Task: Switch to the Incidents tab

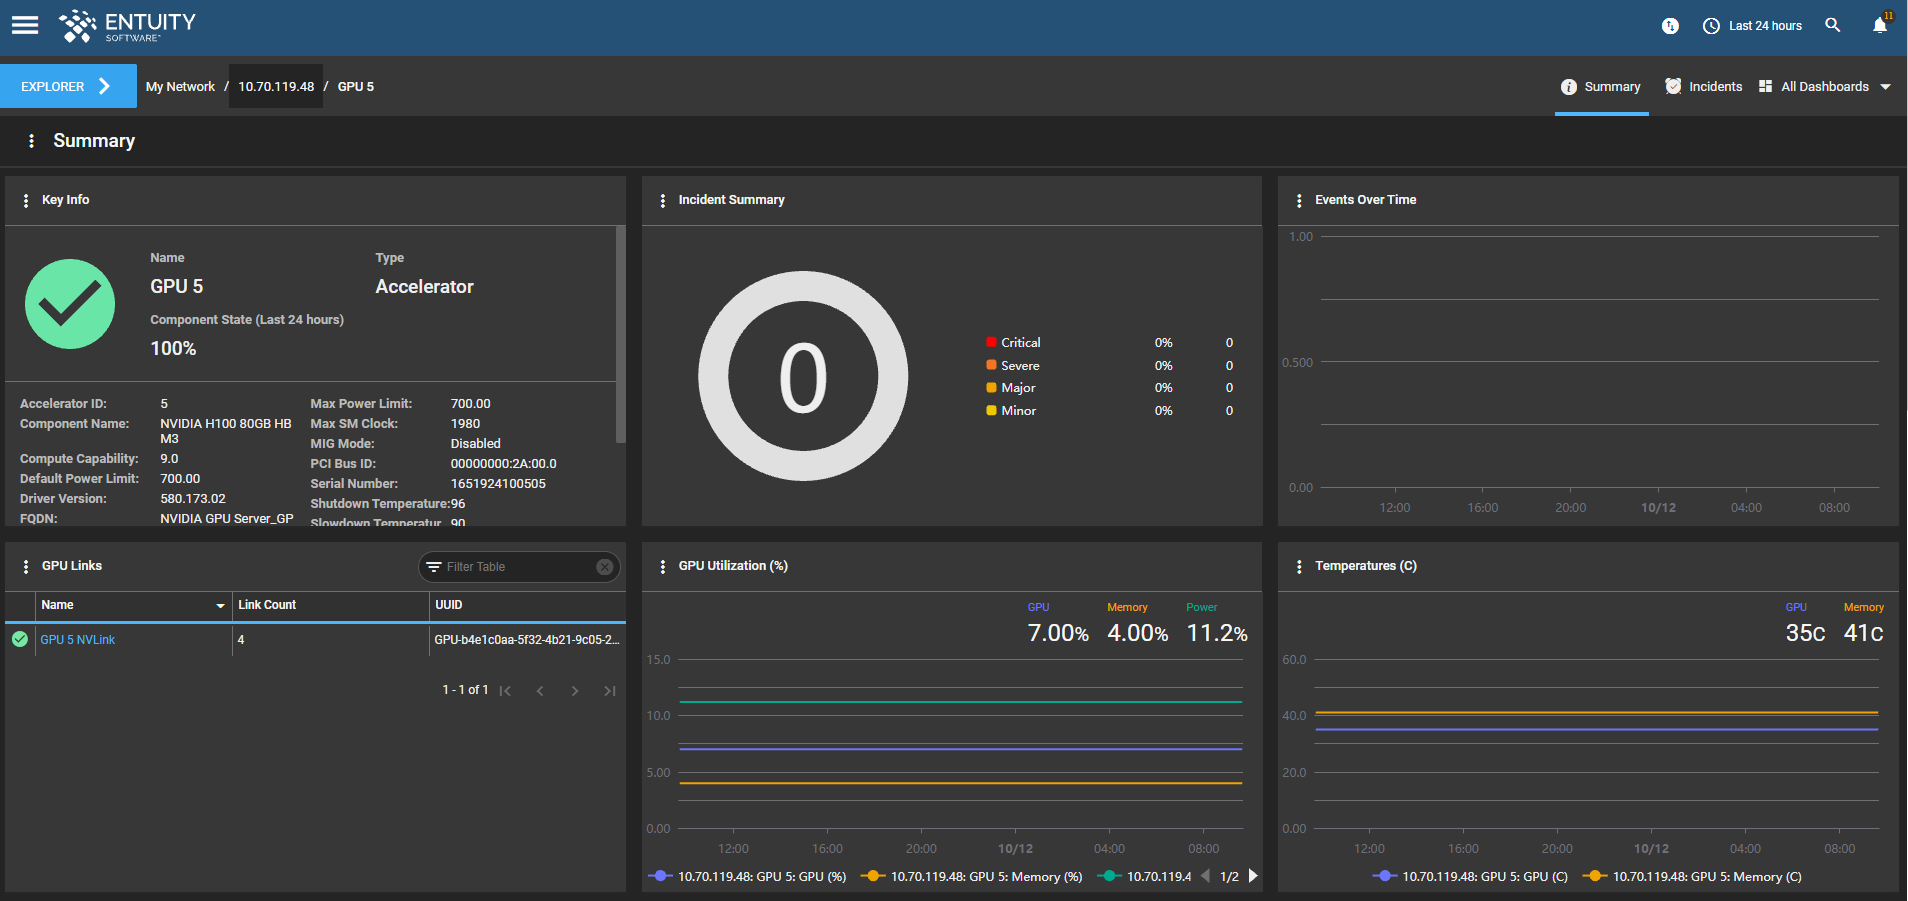Action: pos(1704,87)
